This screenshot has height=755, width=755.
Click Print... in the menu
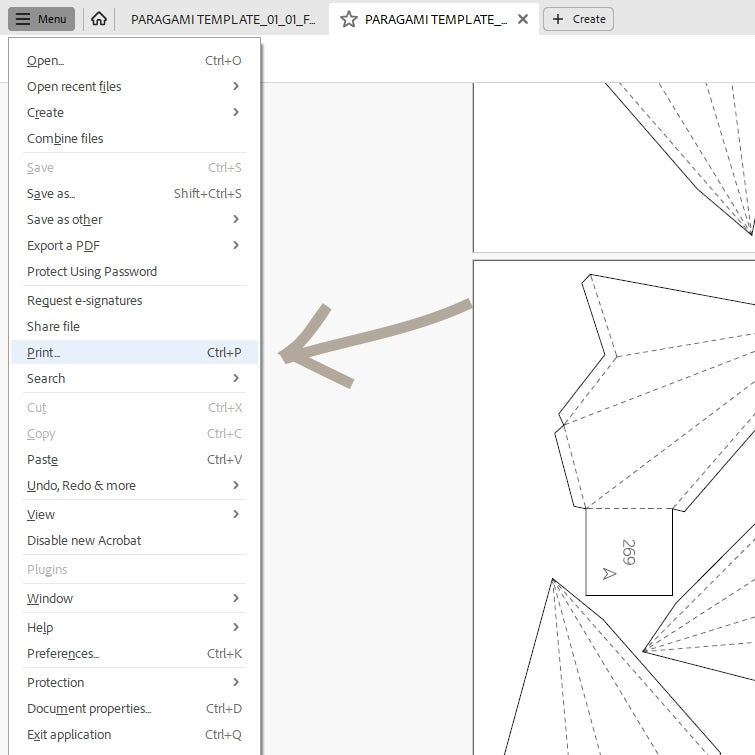tap(134, 352)
